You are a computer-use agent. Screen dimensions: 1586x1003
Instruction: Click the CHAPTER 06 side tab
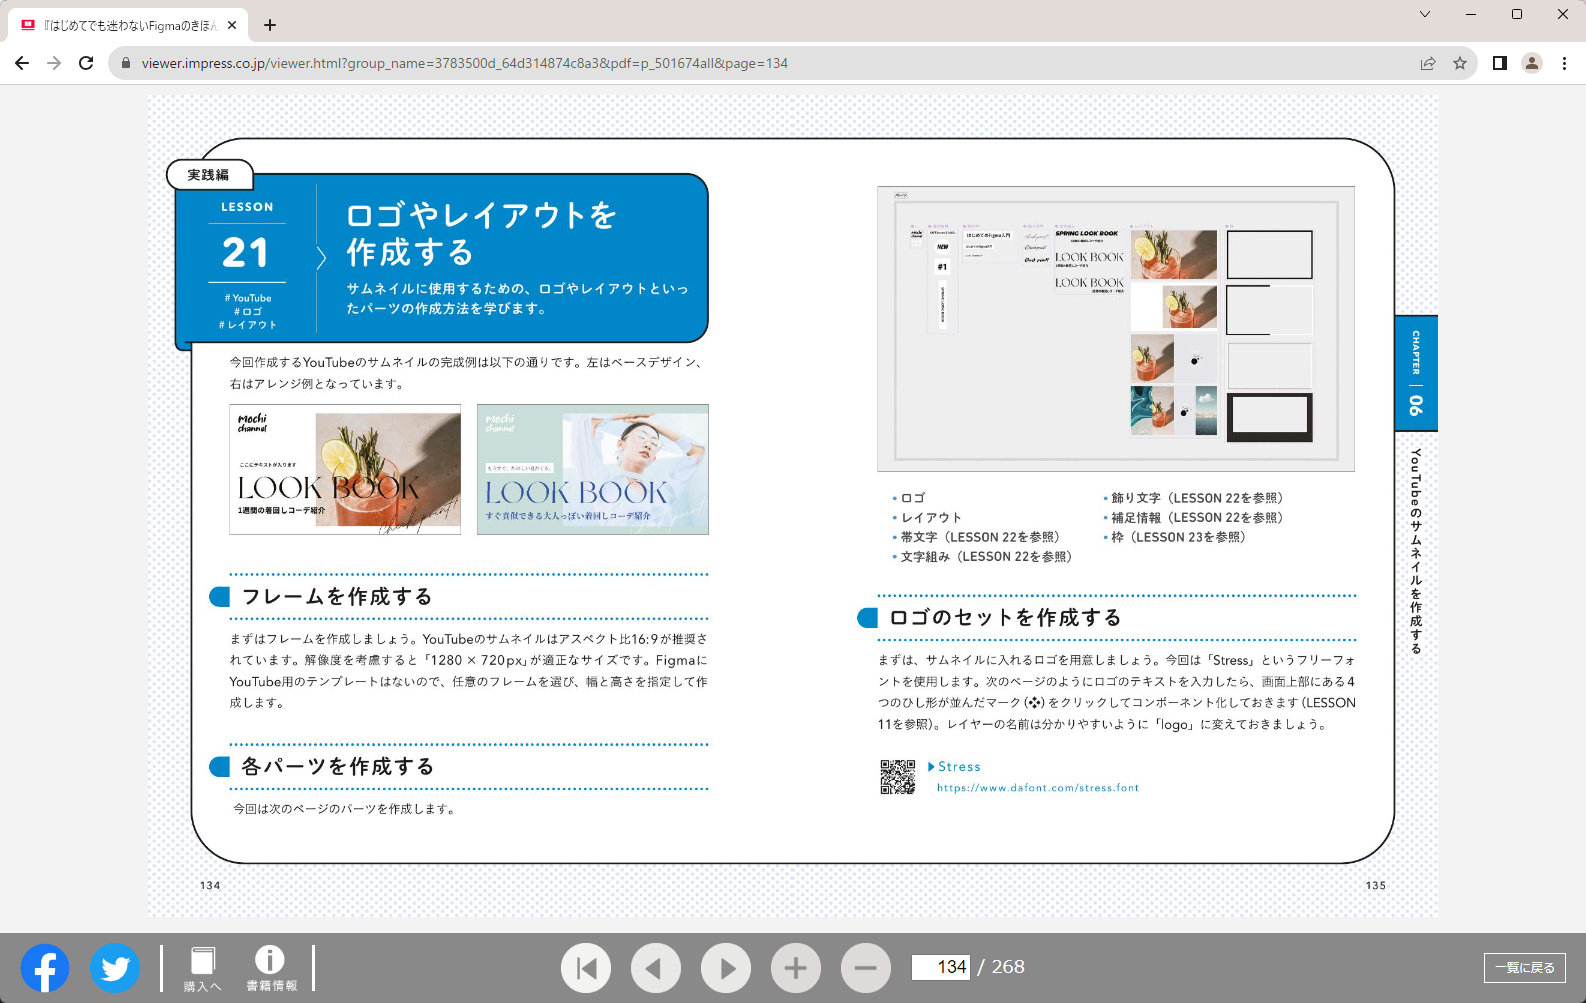(1416, 373)
